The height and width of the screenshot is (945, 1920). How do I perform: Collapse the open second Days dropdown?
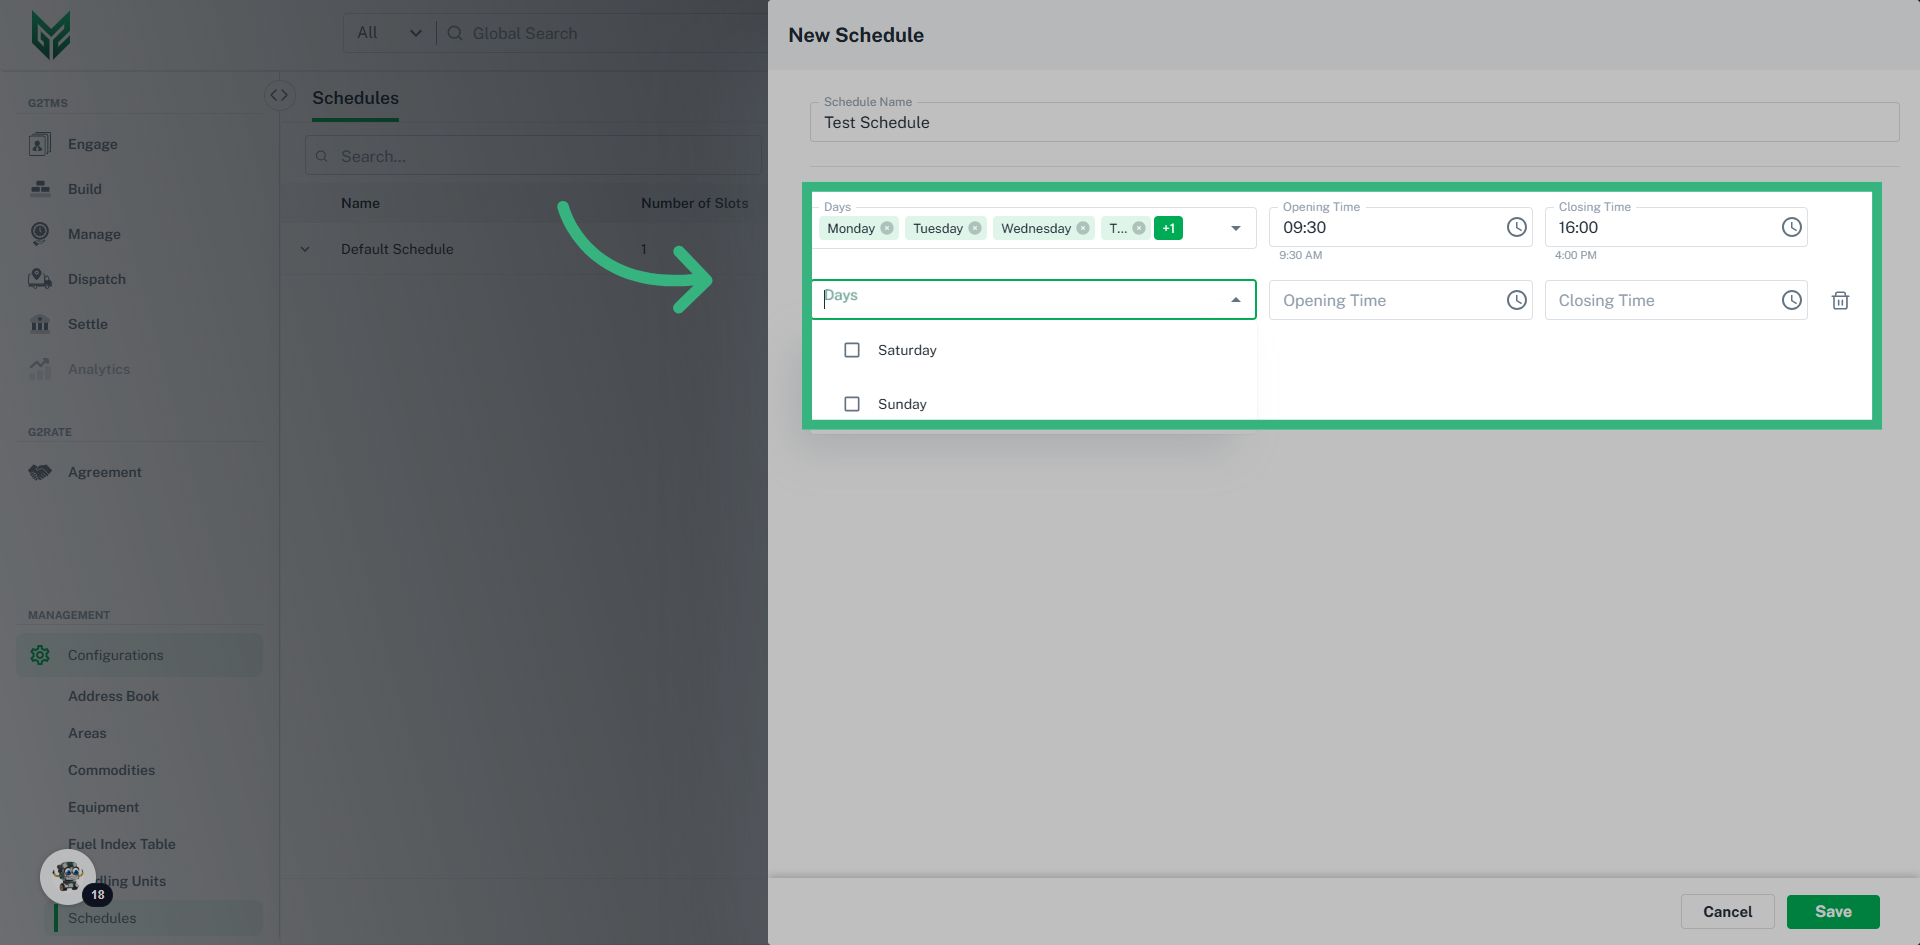[x=1236, y=300]
